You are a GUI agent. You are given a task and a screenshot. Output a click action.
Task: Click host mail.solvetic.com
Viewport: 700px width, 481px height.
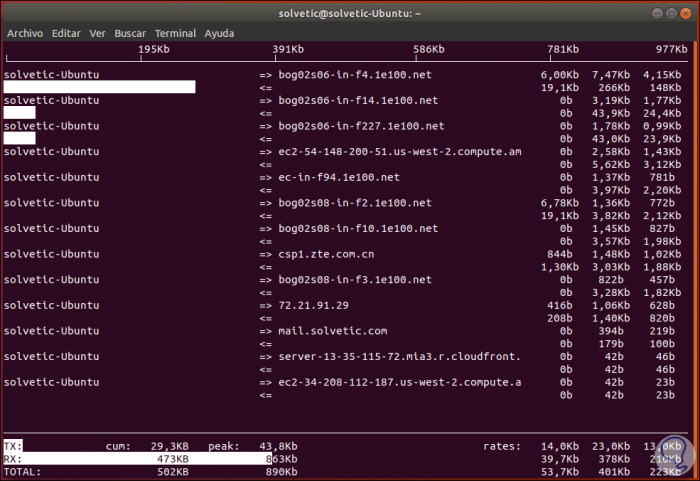(333, 331)
